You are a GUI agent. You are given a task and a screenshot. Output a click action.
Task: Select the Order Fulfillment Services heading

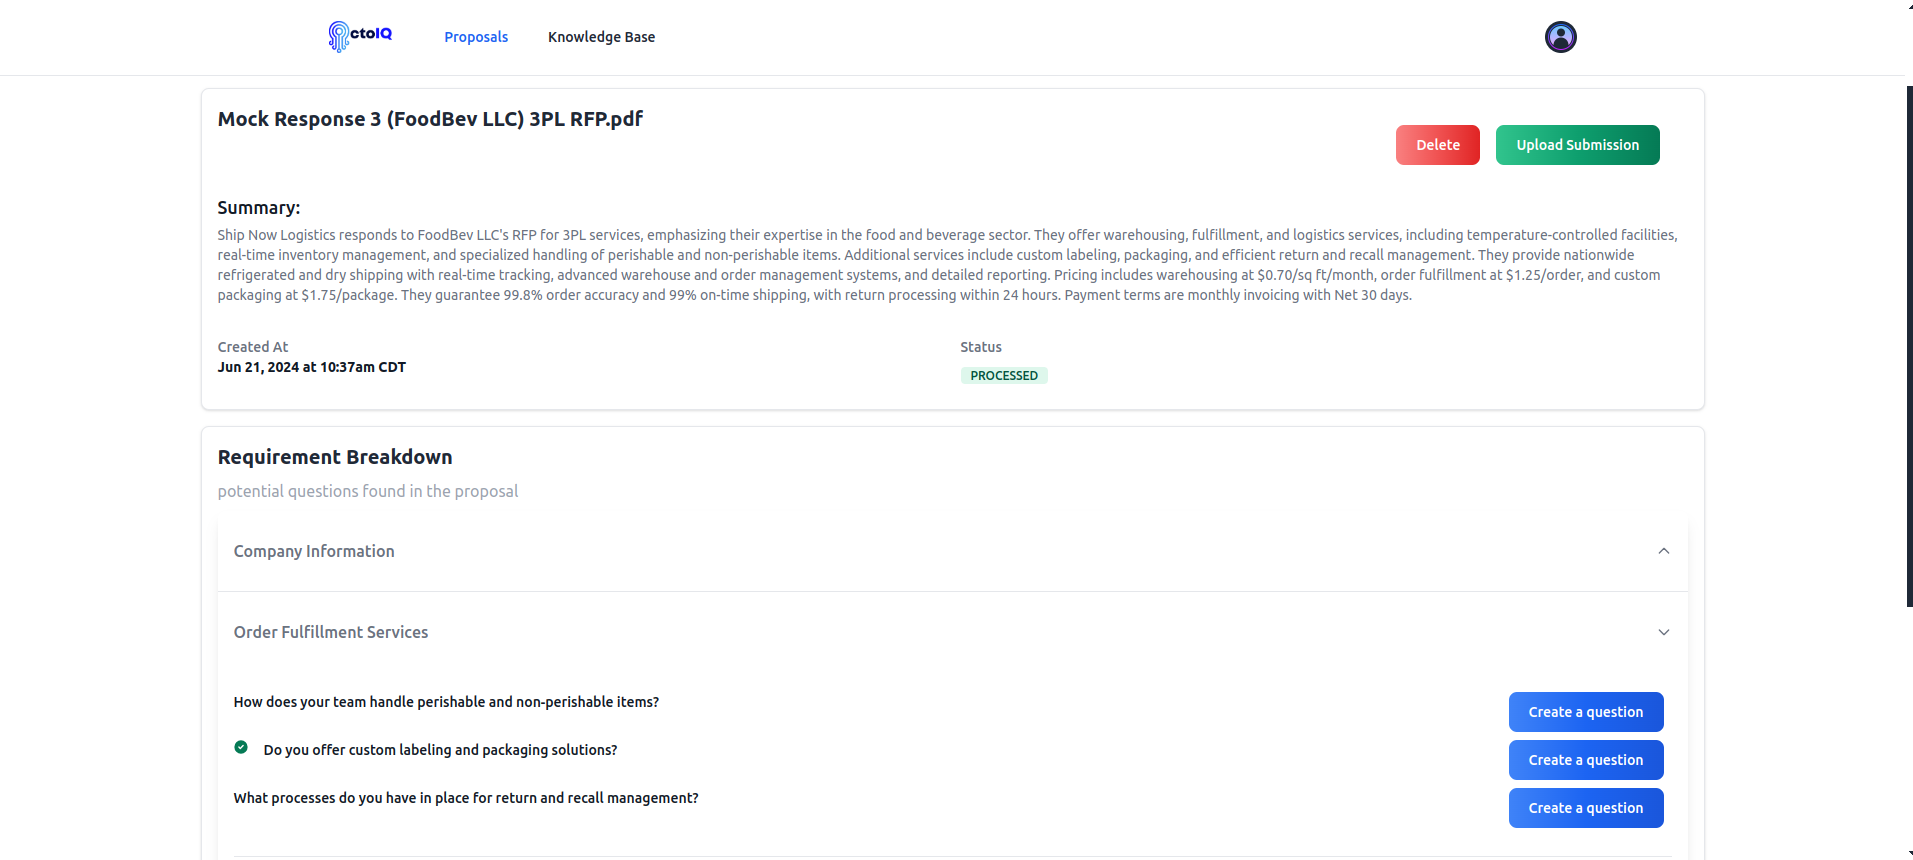pyautogui.click(x=331, y=632)
